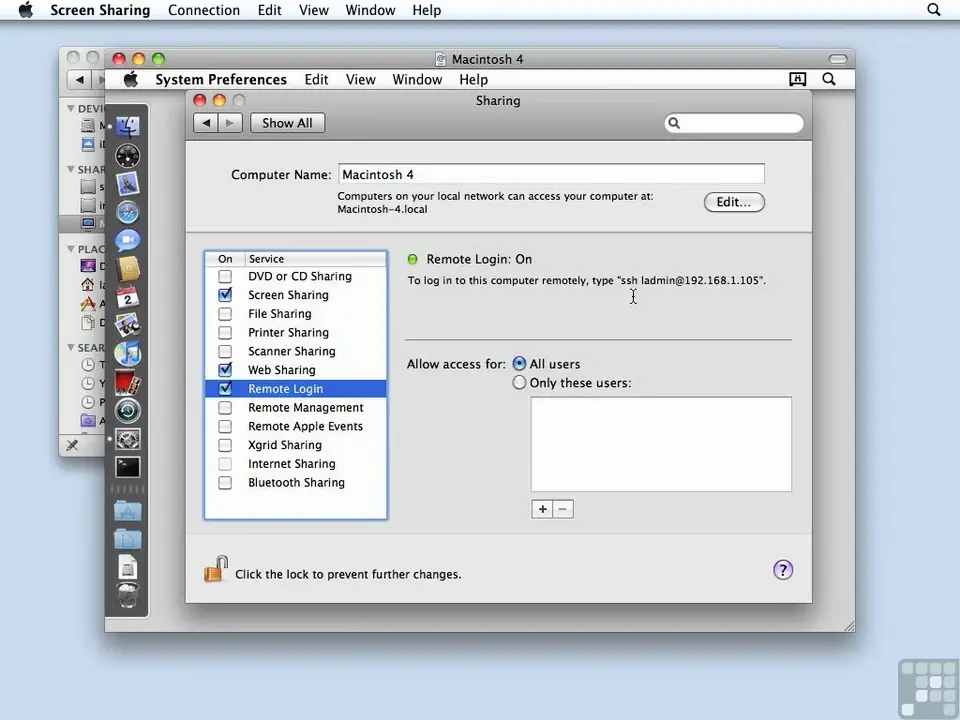Open the Screen Sharing application menu
960x720 pixels.
(x=100, y=10)
